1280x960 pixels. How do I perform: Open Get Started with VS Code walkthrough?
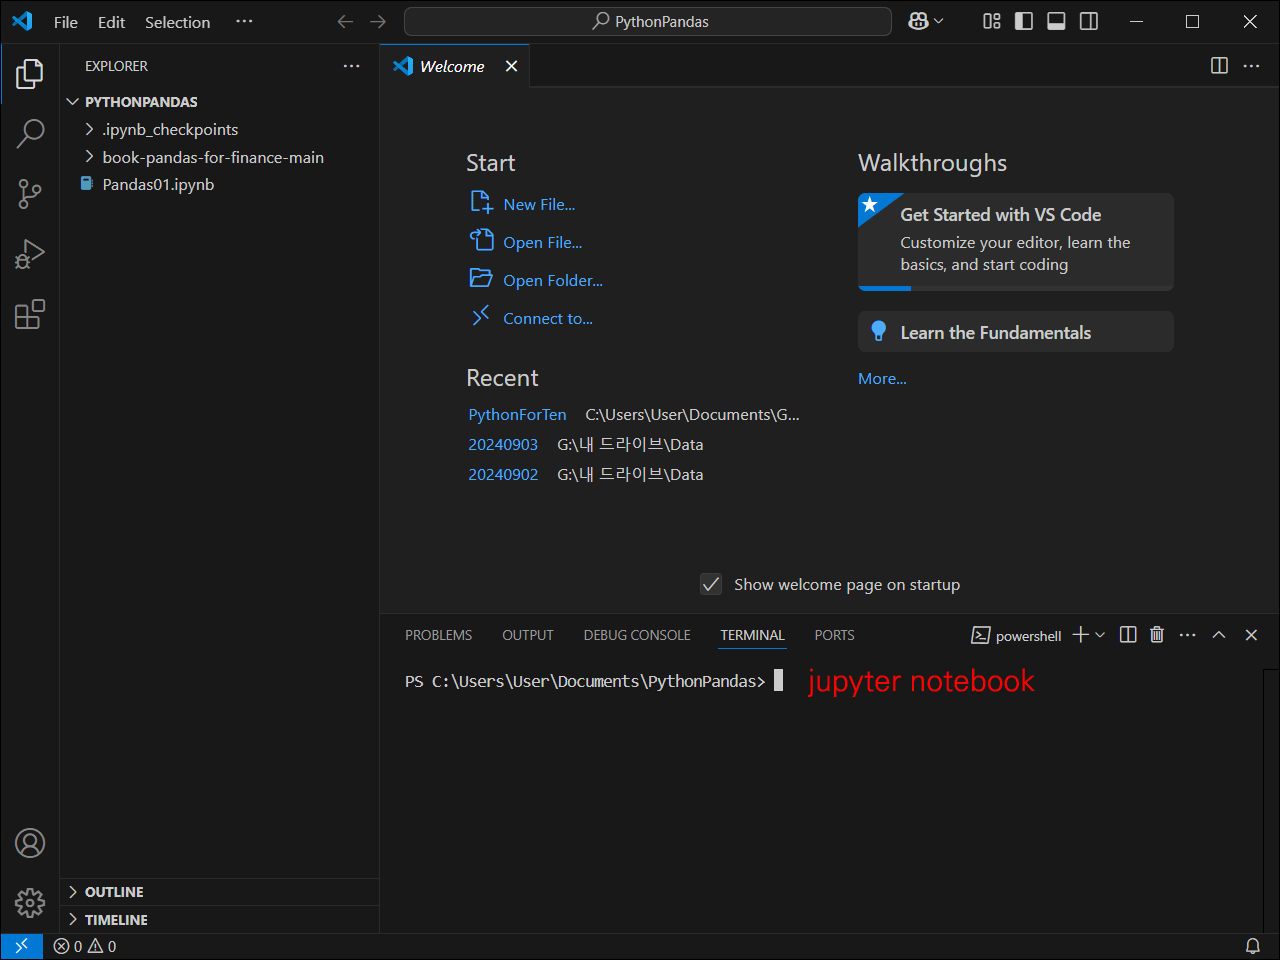[x=1016, y=242]
